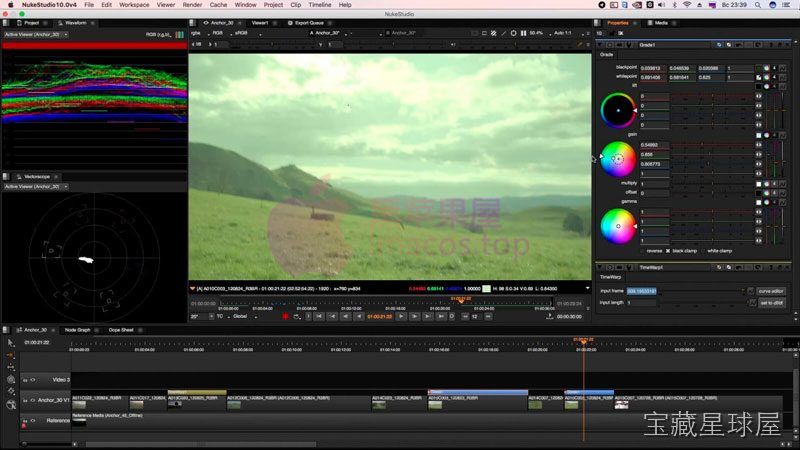
Task: Open the Global range dropdown below viewer
Action: (x=244, y=316)
